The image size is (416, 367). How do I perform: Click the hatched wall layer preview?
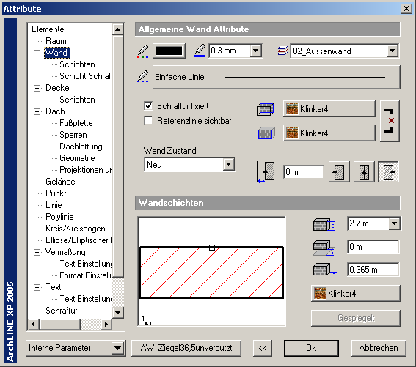212,272
